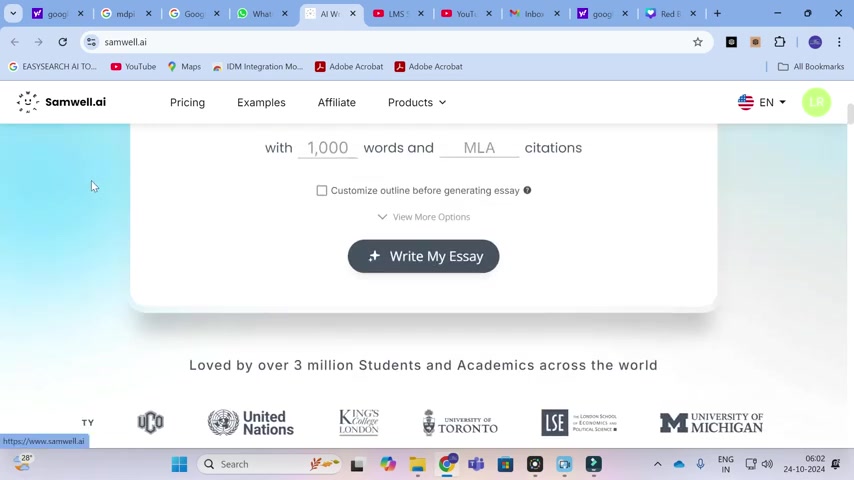Click the LSE logo
Image resolution: width=854 pixels, height=480 pixels.
point(579,423)
